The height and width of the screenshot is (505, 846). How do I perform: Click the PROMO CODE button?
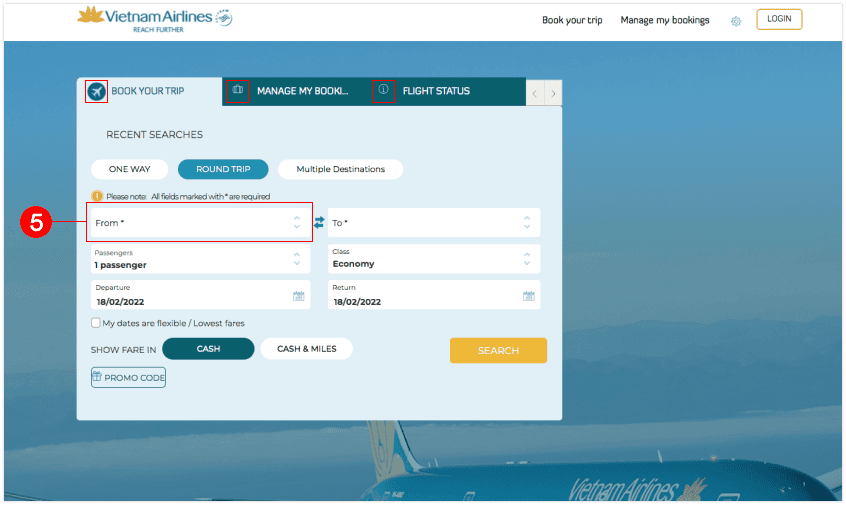128,377
